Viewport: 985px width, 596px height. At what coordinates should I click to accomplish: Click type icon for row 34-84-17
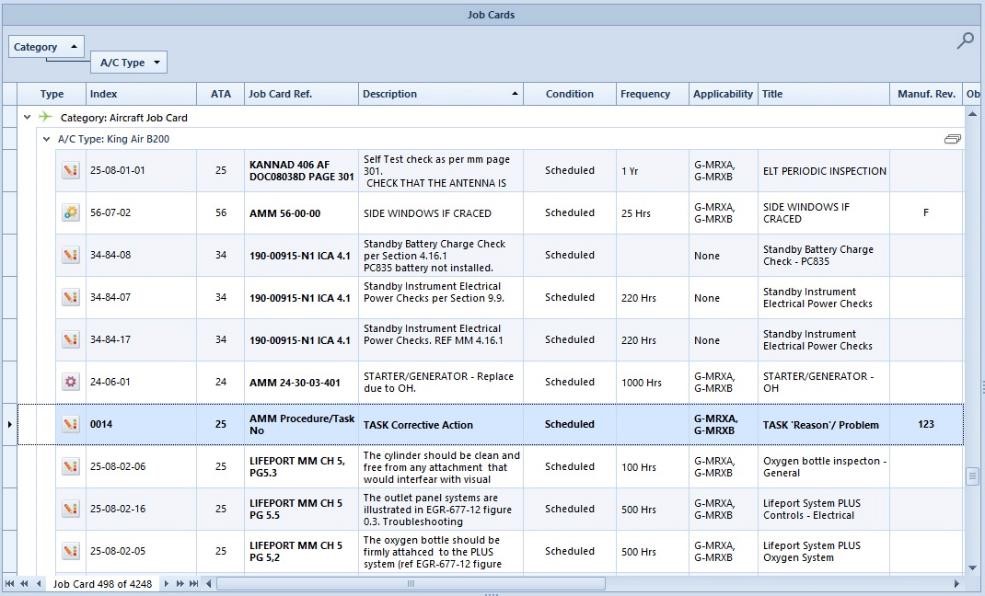(71, 340)
